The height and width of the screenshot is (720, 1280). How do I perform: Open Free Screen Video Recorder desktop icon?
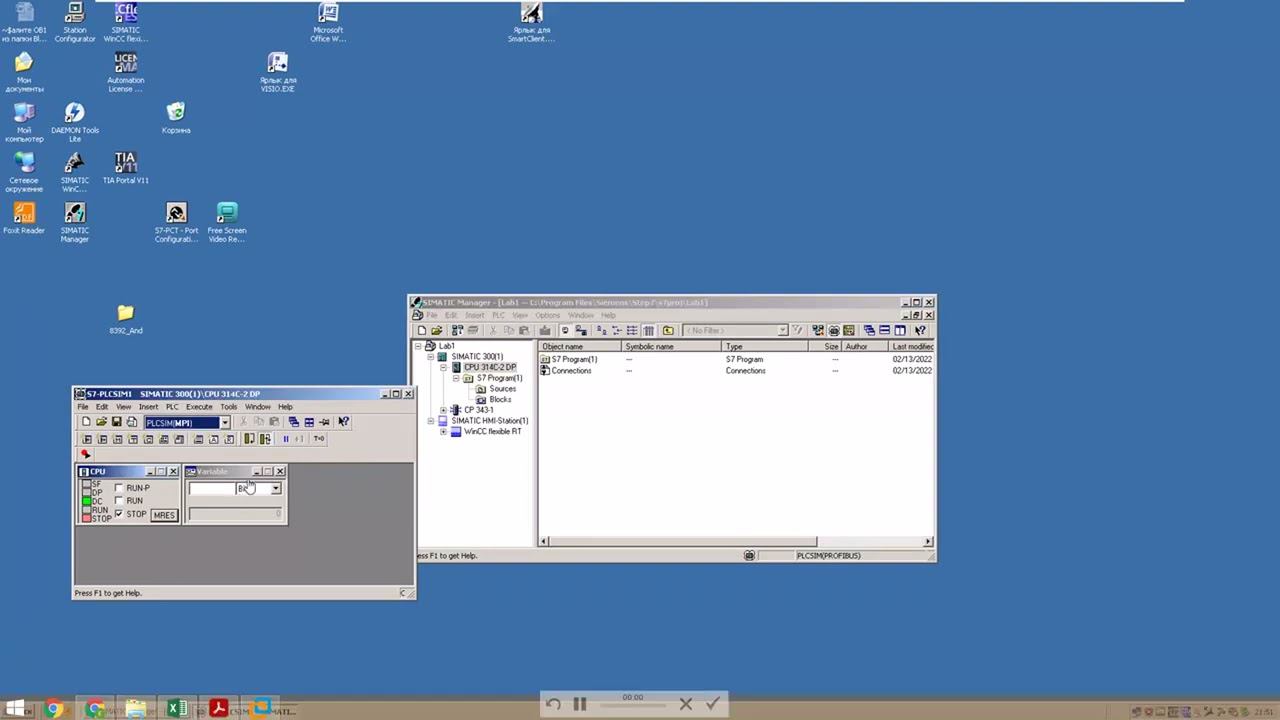(x=226, y=222)
